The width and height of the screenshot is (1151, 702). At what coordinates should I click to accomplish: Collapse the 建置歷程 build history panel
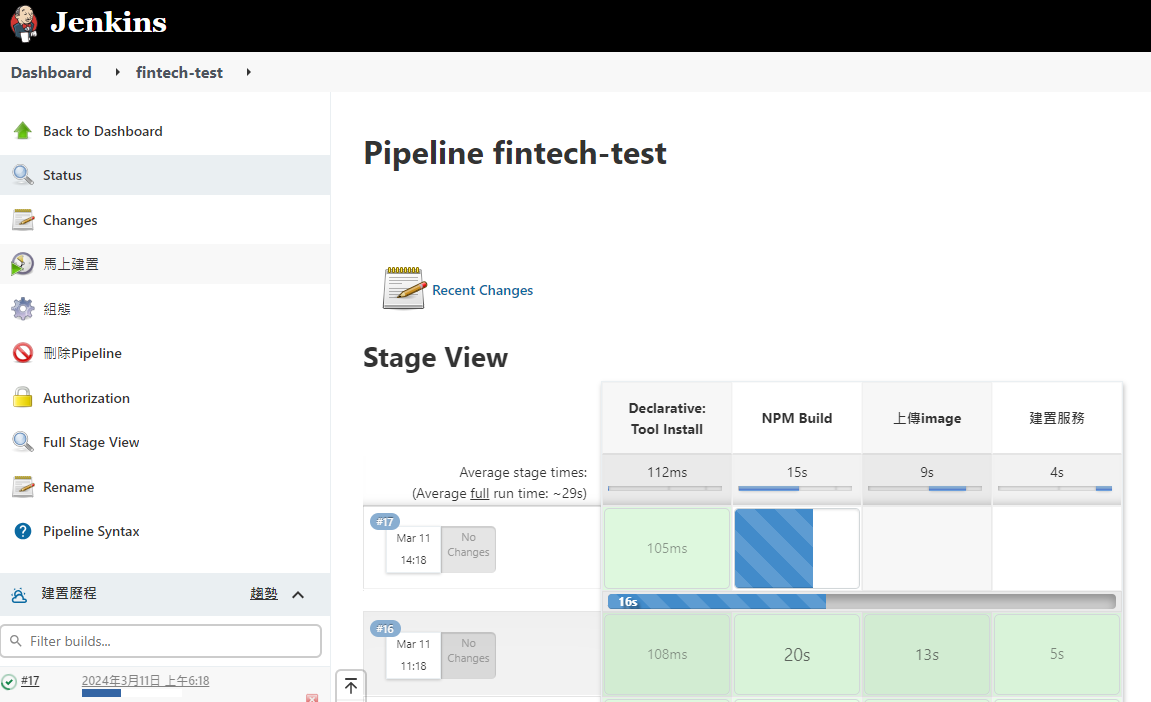tap(298, 595)
